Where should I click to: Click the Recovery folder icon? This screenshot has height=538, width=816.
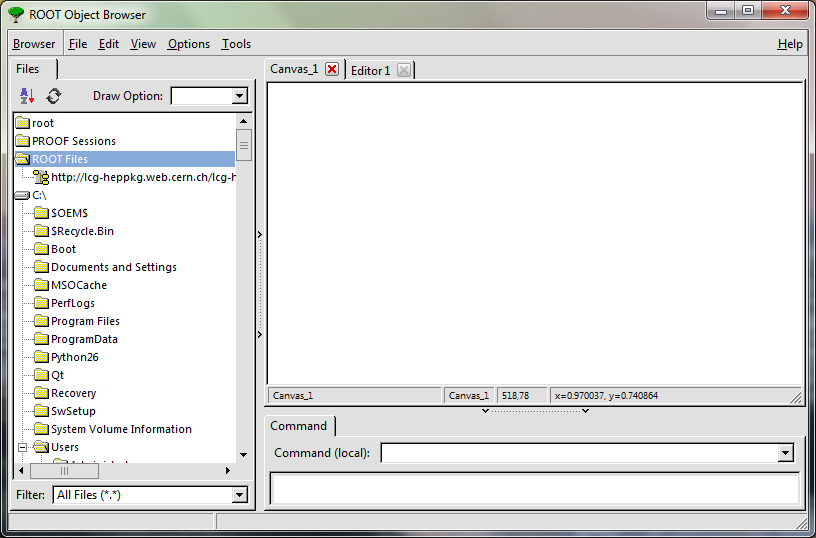tap(42, 393)
